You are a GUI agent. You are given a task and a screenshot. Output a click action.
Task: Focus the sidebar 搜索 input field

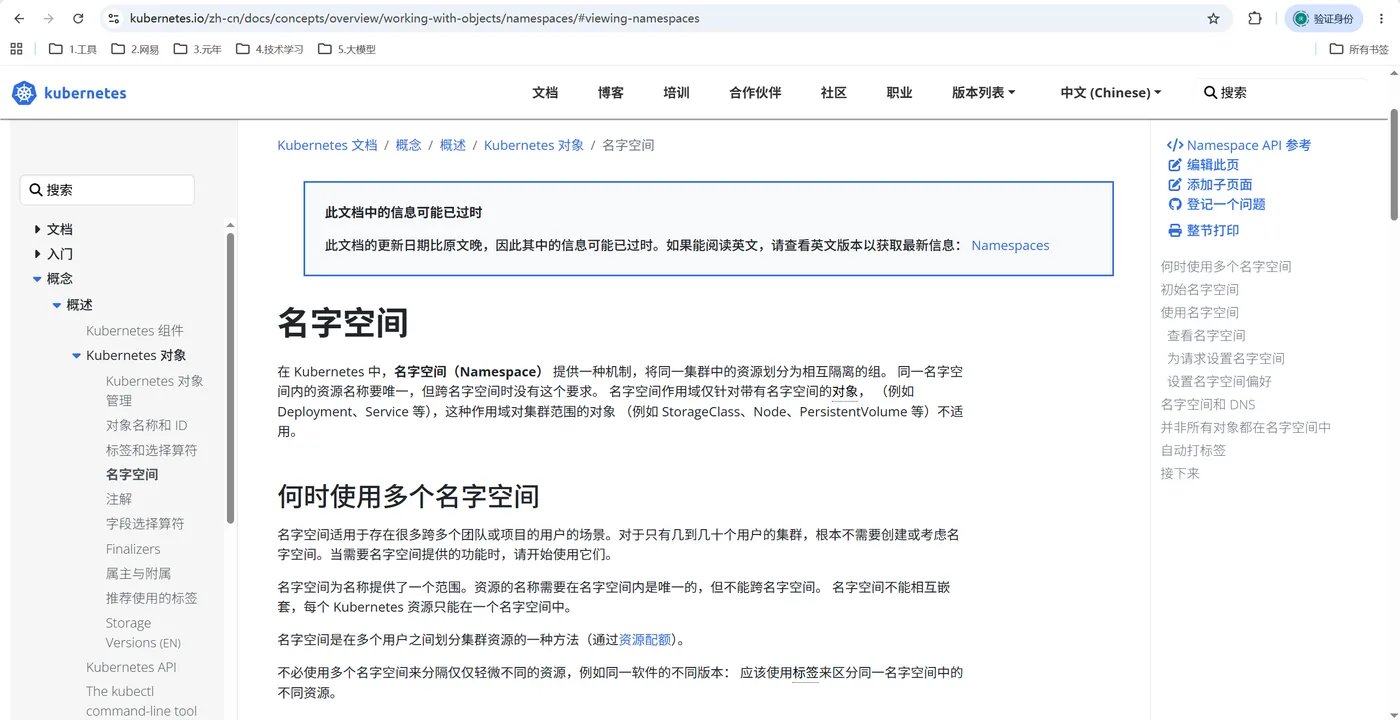pyautogui.click(x=107, y=190)
